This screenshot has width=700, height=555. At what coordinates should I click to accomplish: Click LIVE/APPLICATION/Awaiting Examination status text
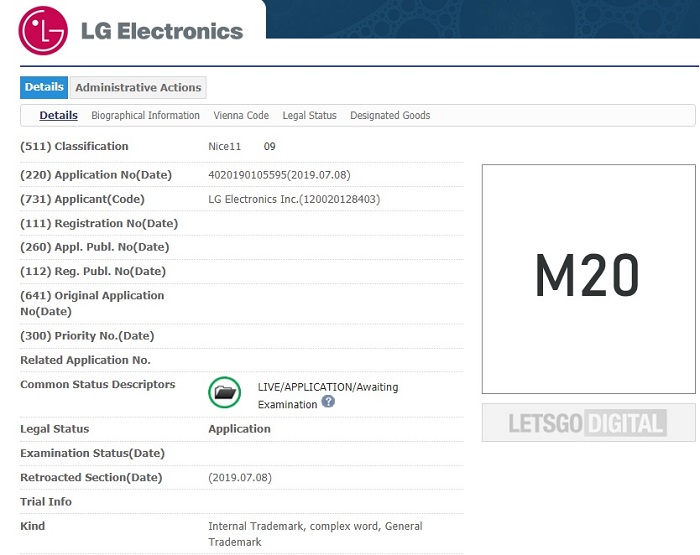[x=328, y=395]
